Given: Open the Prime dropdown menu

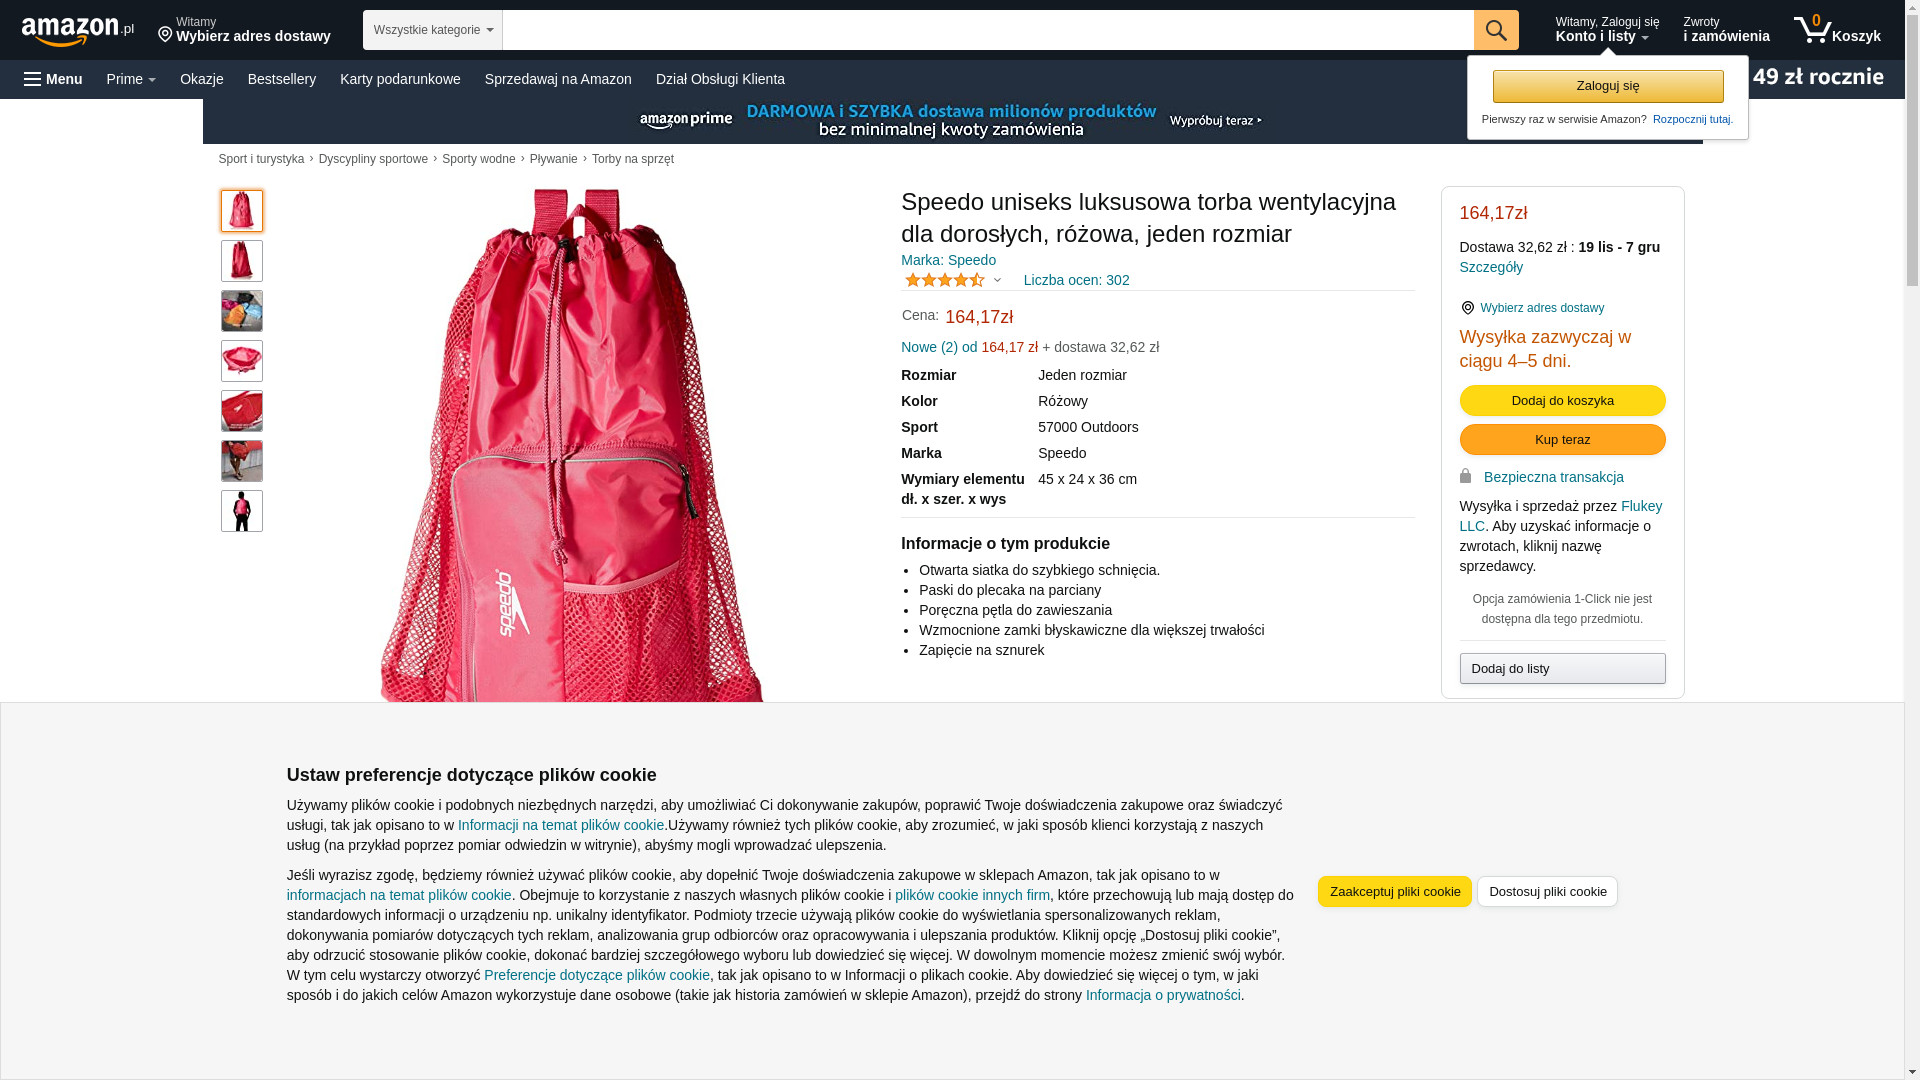Looking at the screenshot, I should pyautogui.click(x=131, y=79).
